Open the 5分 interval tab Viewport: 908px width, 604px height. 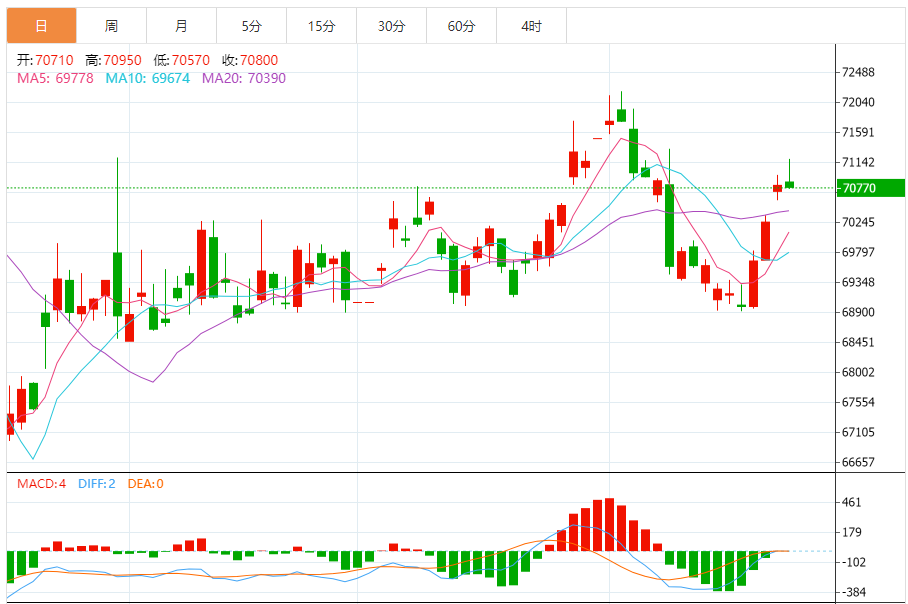click(251, 26)
